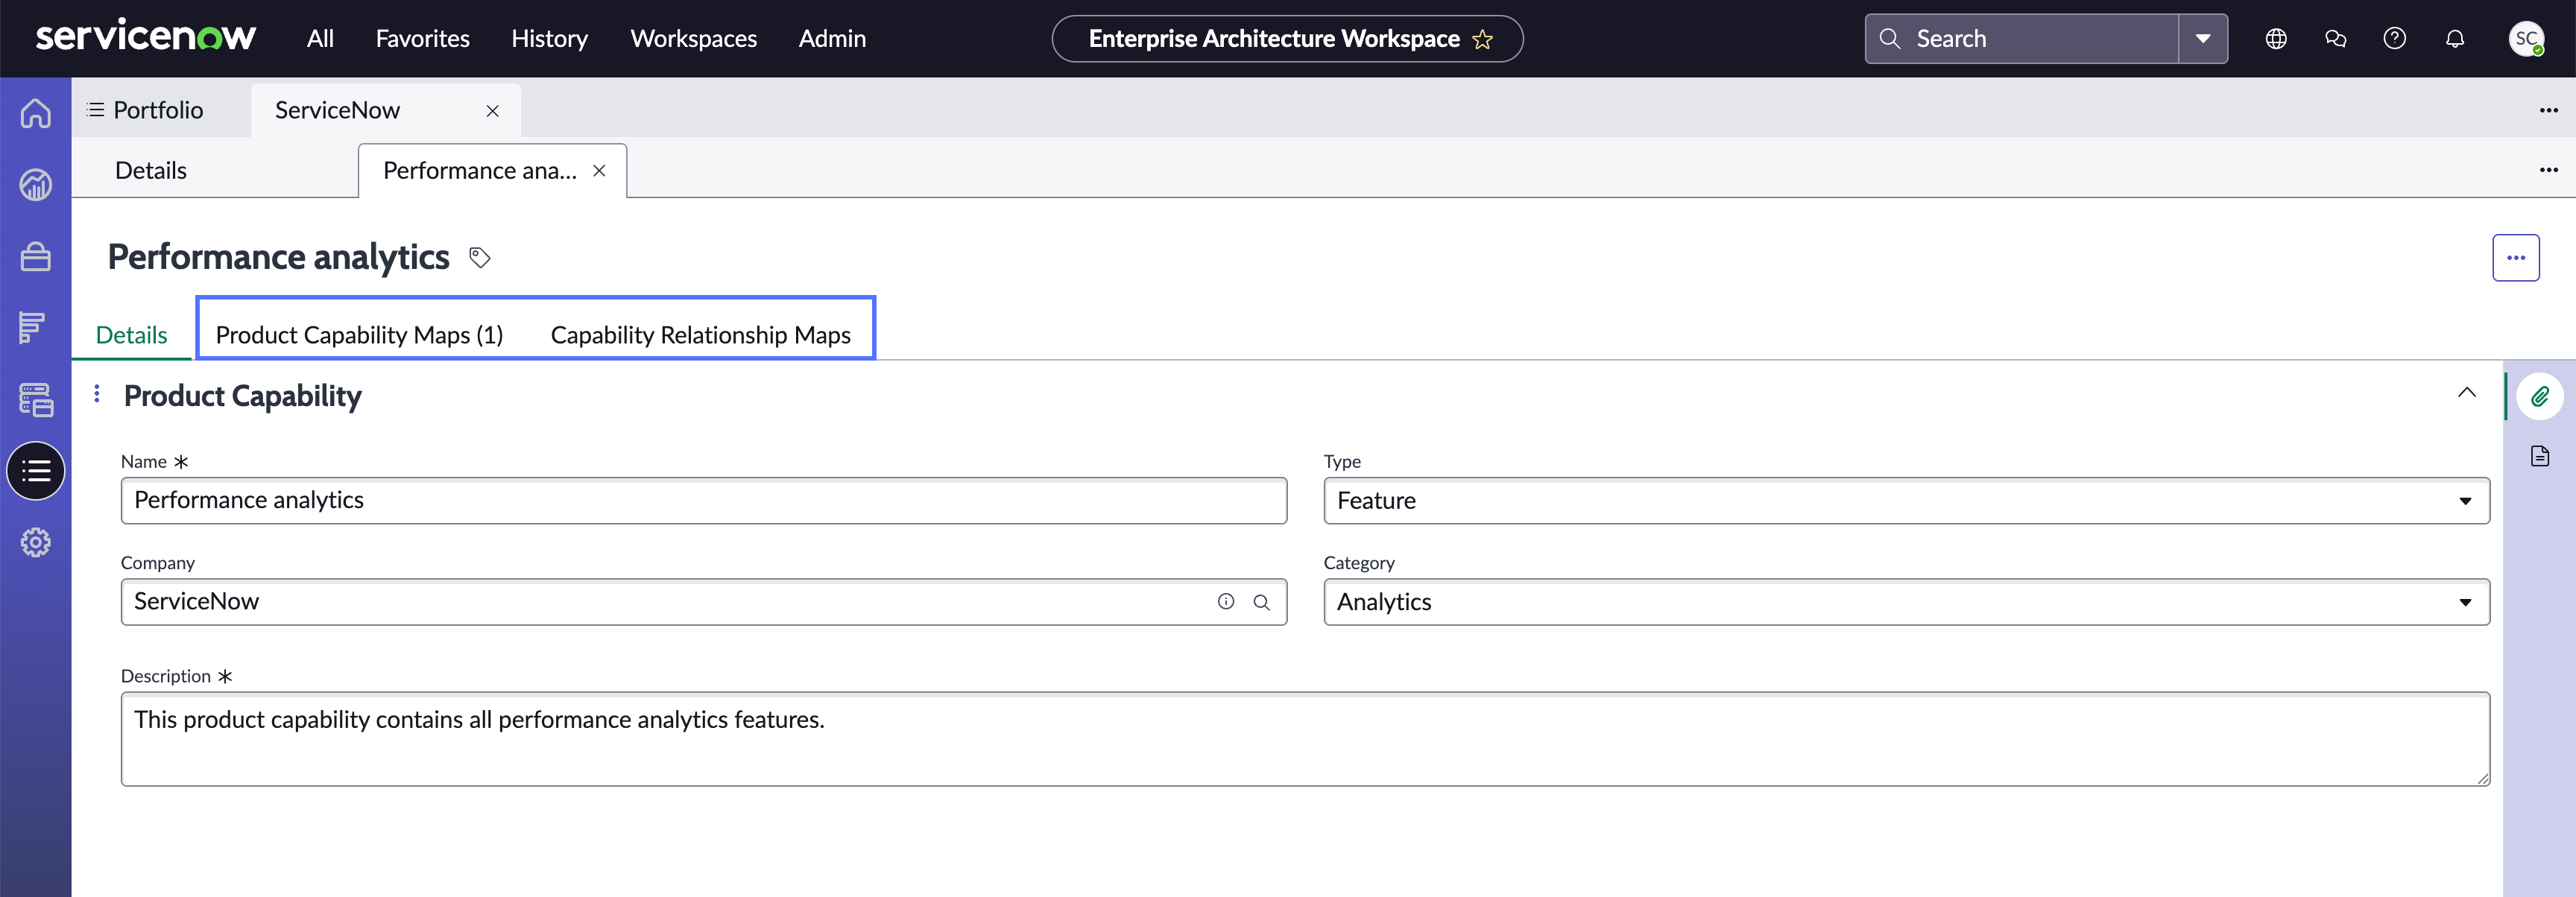This screenshot has width=2576, height=897.
Task: Open the Product Capability section vertical dots menu
Action: 97,394
